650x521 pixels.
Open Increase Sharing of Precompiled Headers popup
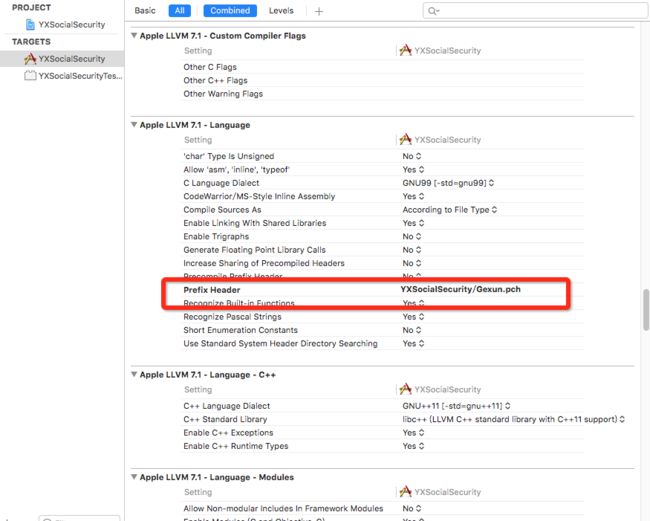(412, 263)
